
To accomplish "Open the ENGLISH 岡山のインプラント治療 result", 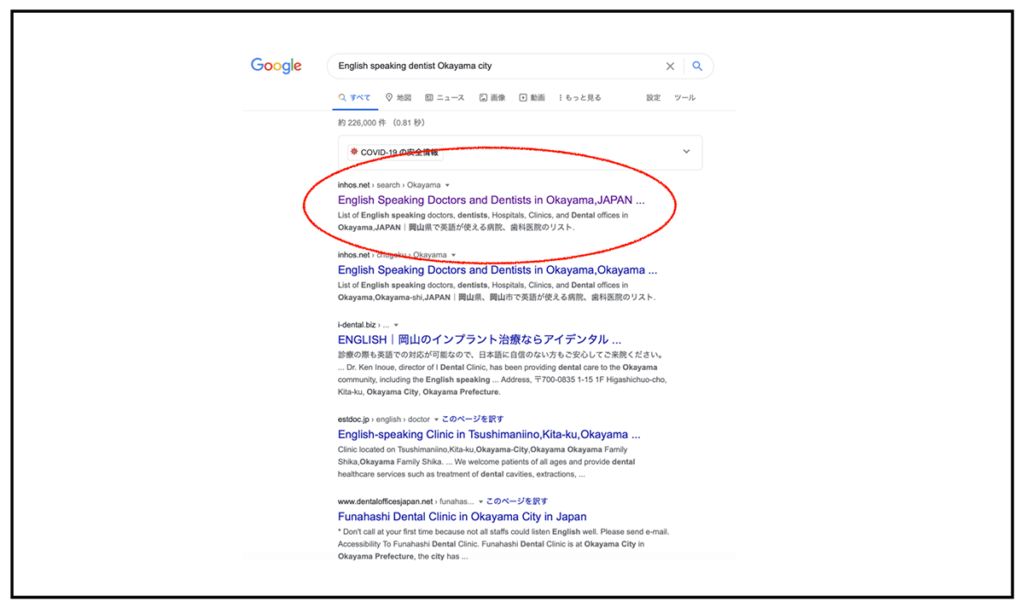I will pyautogui.click(x=479, y=340).
